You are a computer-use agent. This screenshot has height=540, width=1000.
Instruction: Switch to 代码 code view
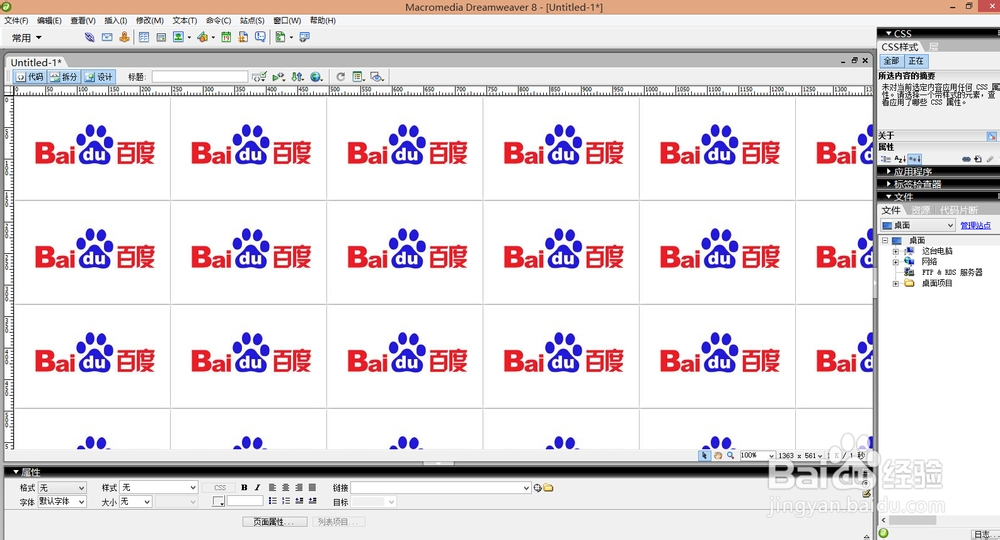pos(30,77)
